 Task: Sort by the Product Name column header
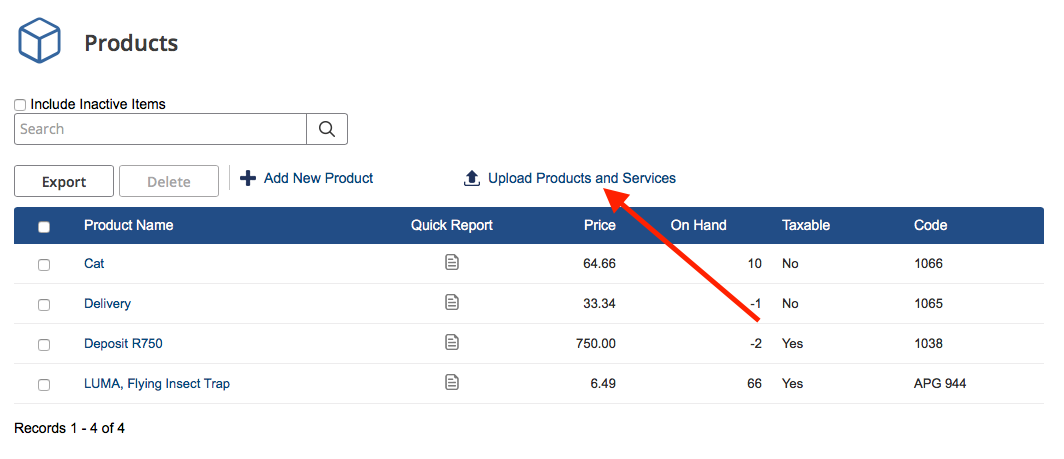[128, 225]
